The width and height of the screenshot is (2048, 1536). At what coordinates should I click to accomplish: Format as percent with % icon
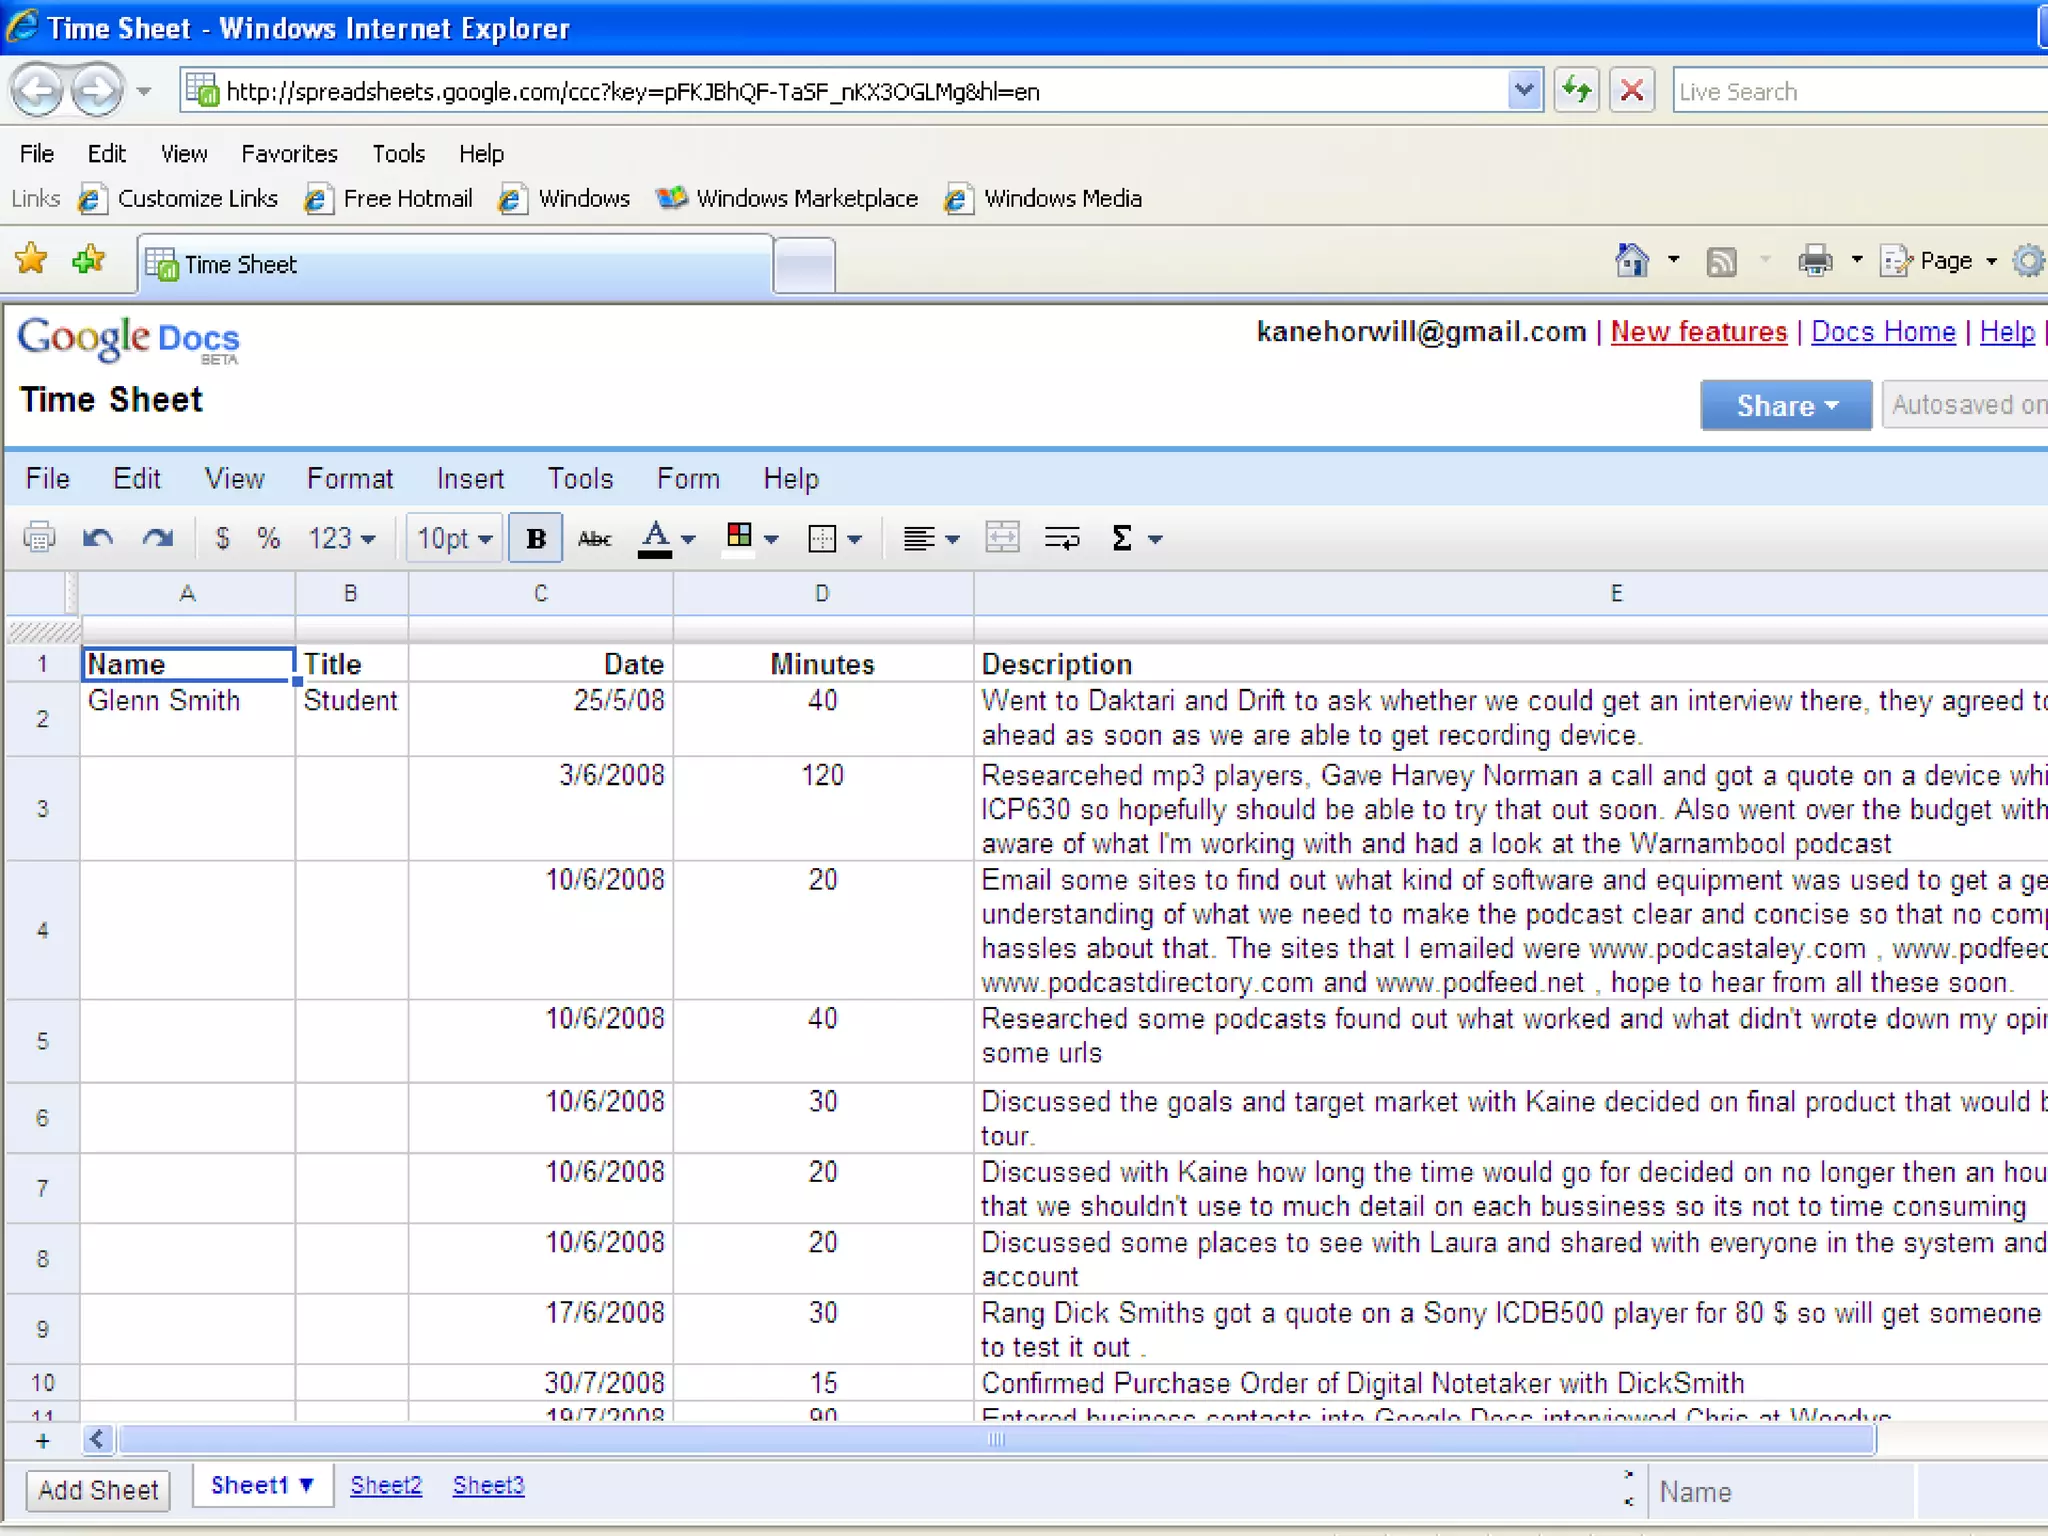pos(268,538)
